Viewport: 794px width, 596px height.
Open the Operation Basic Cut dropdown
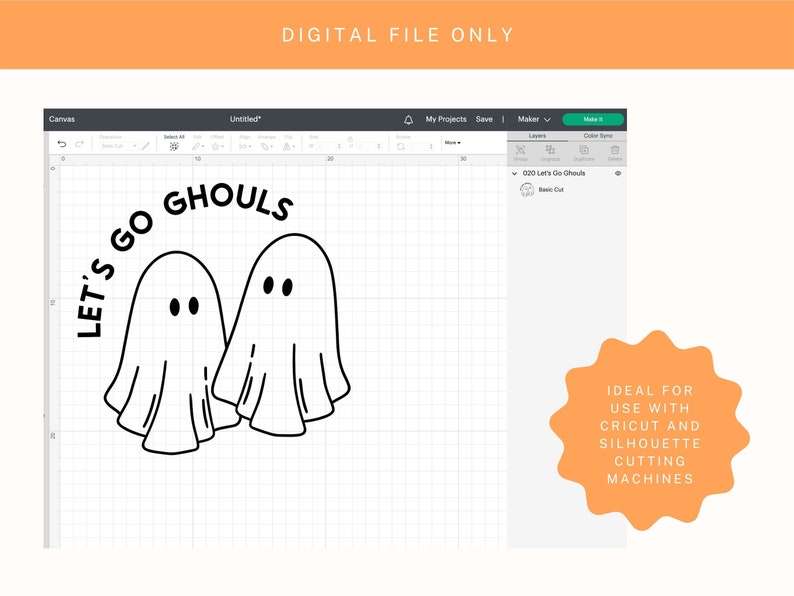click(118, 146)
